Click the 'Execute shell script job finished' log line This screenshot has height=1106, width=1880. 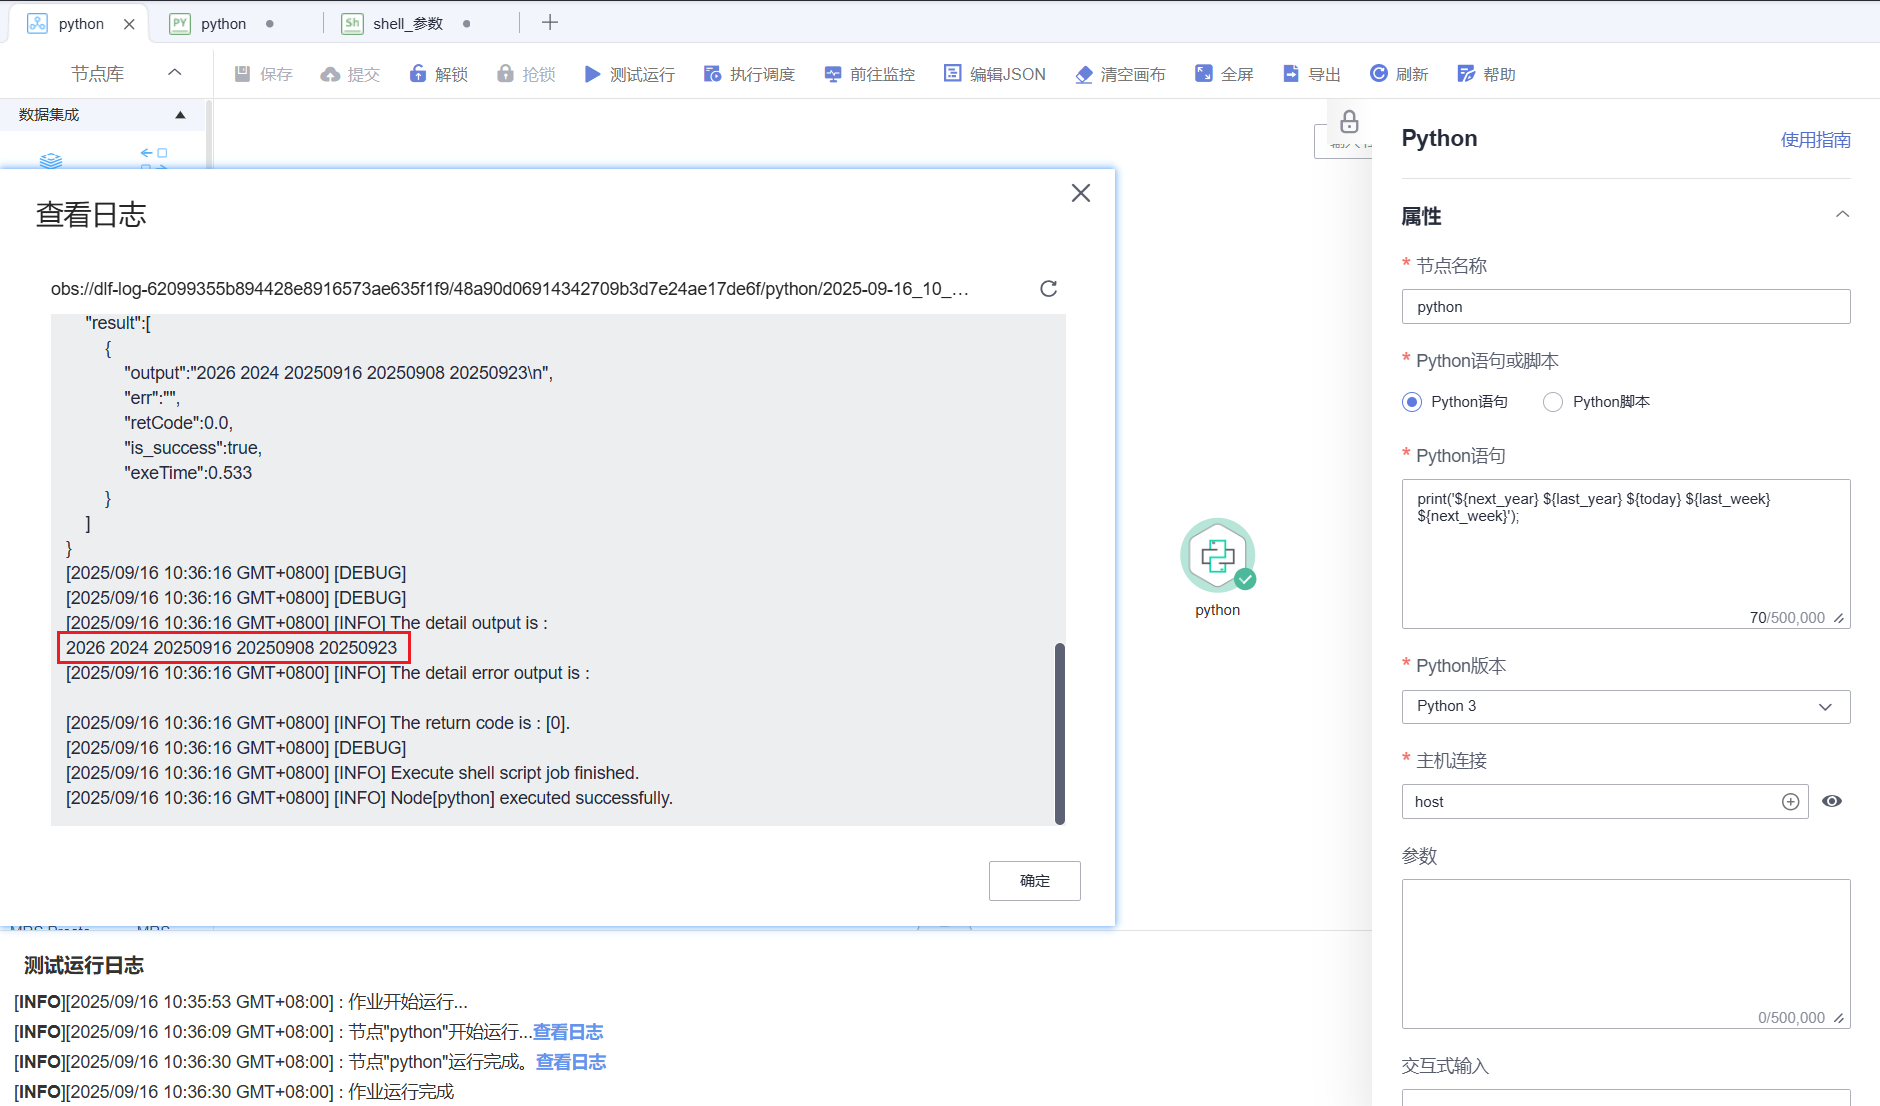[352, 773]
